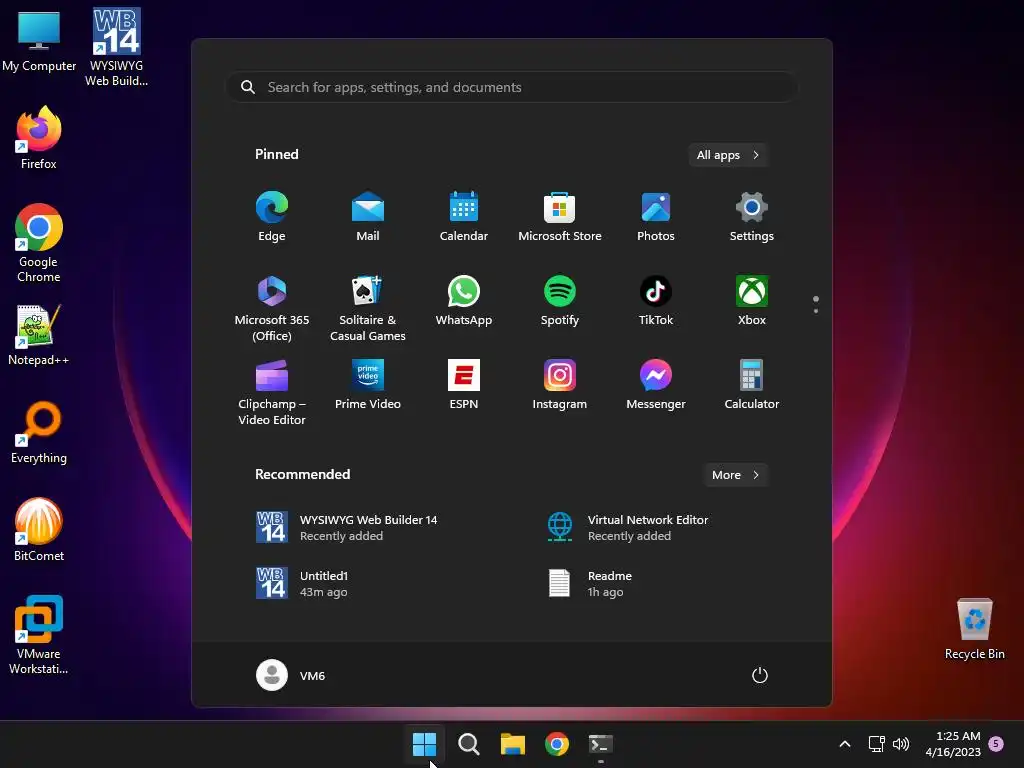Open notification badge showing 5
Viewport: 1024px width, 768px height.
coord(996,744)
